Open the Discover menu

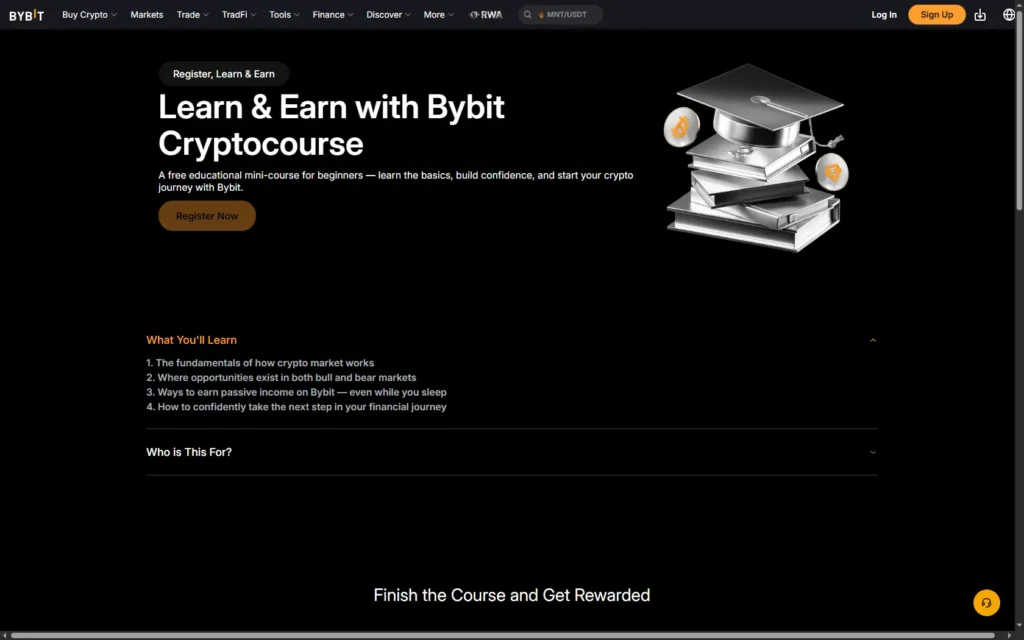tap(388, 14)
